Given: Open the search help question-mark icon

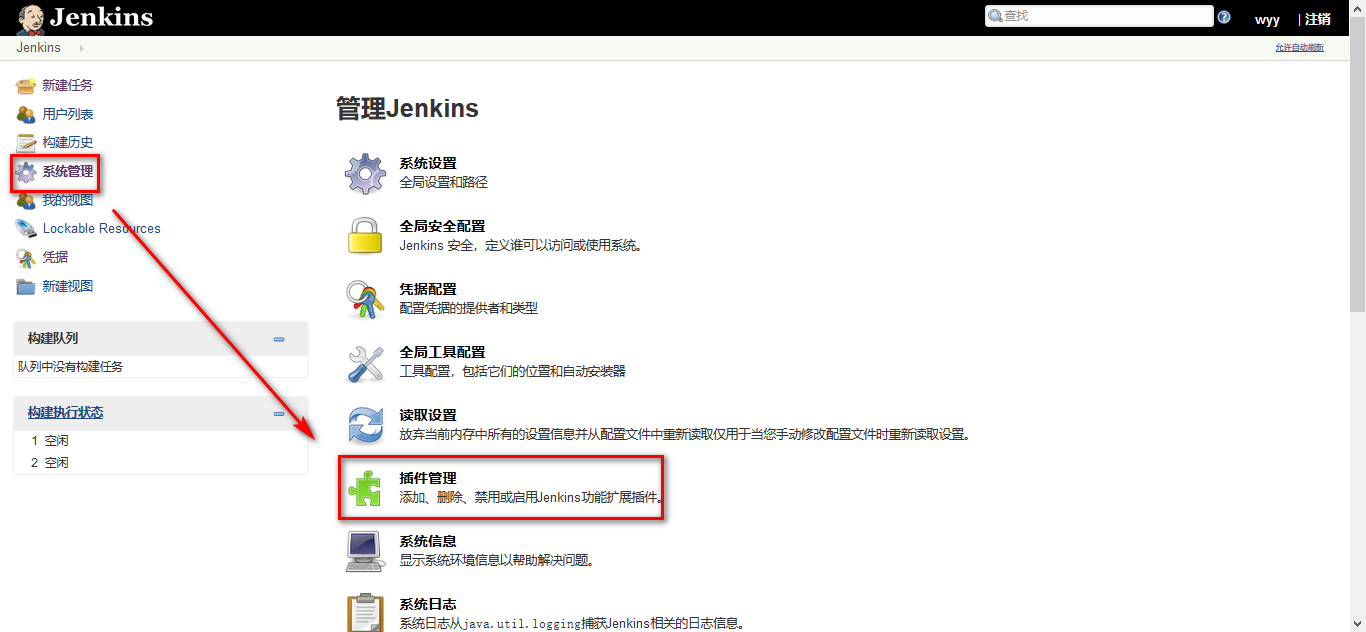Looking at the screenshot, I should pos(1224,17).
